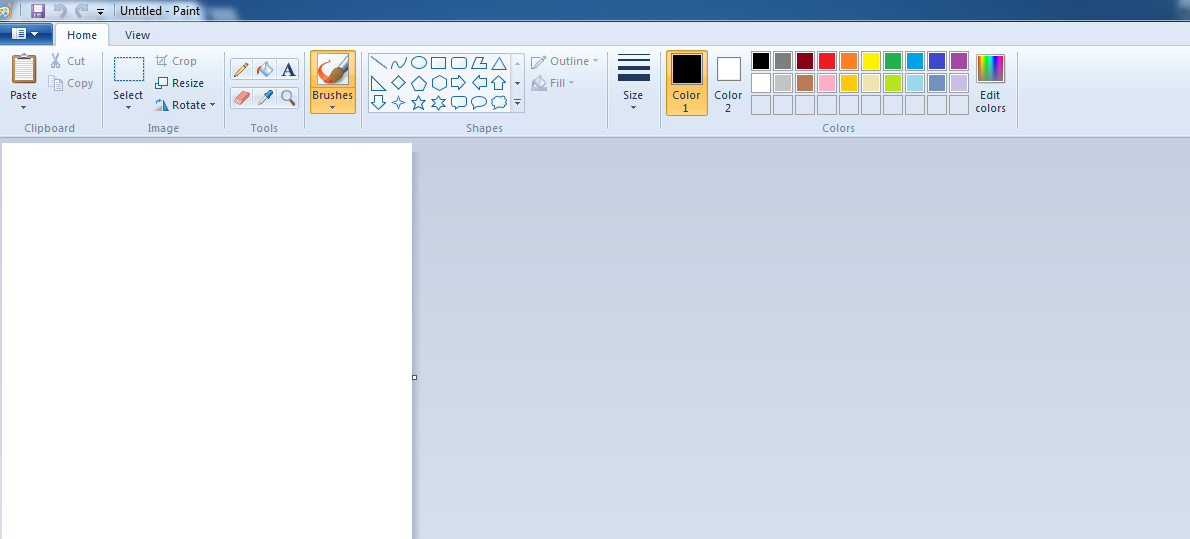The height and width of the screenshot is (539, 1190).
Task: Select the Curve shape
Action: 398,63
